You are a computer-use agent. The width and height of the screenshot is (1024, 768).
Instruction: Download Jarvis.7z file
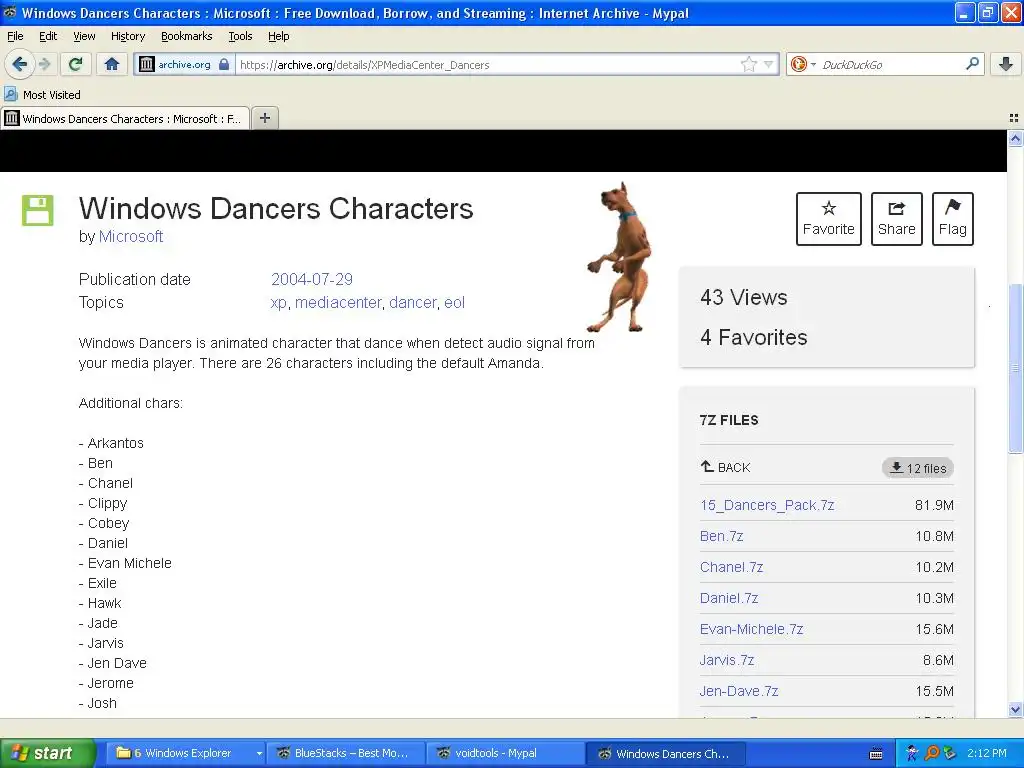click(727, 660)
